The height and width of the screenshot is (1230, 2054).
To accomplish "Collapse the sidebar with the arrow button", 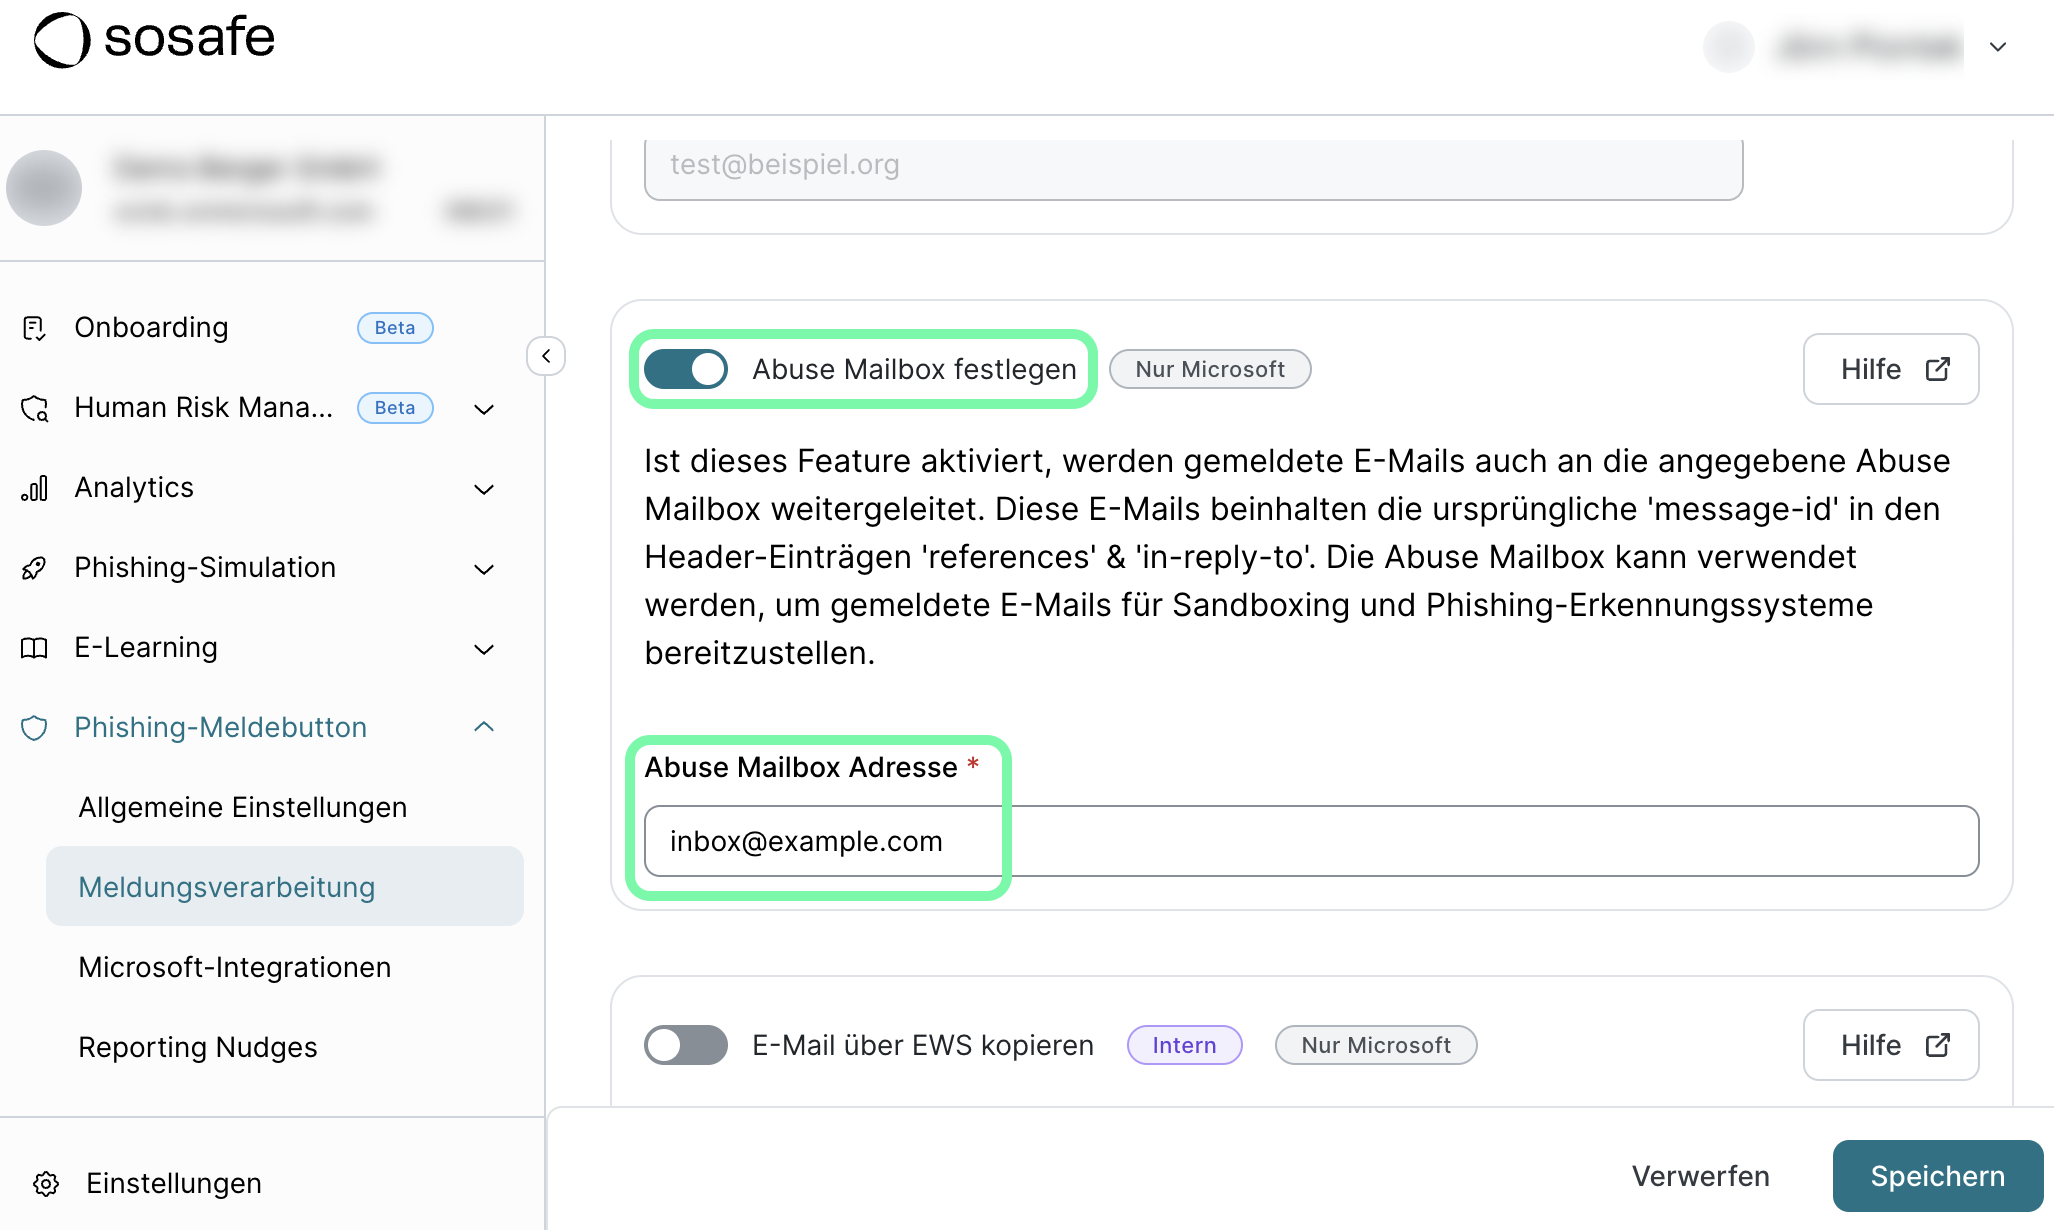I will (546, 356).
